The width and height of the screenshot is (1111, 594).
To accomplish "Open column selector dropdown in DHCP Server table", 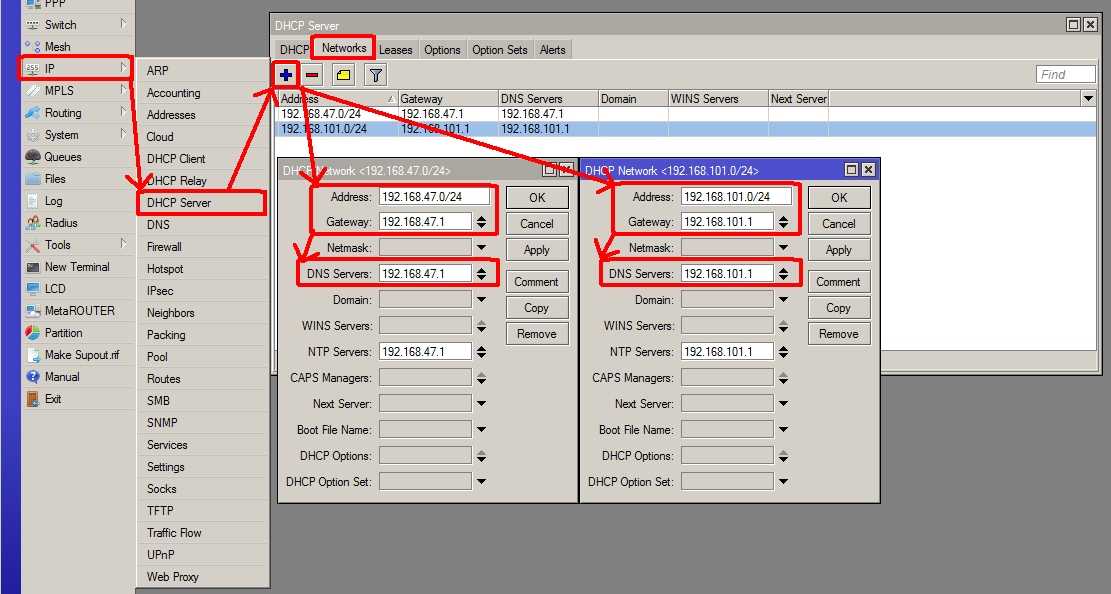I will [1088, 99].
